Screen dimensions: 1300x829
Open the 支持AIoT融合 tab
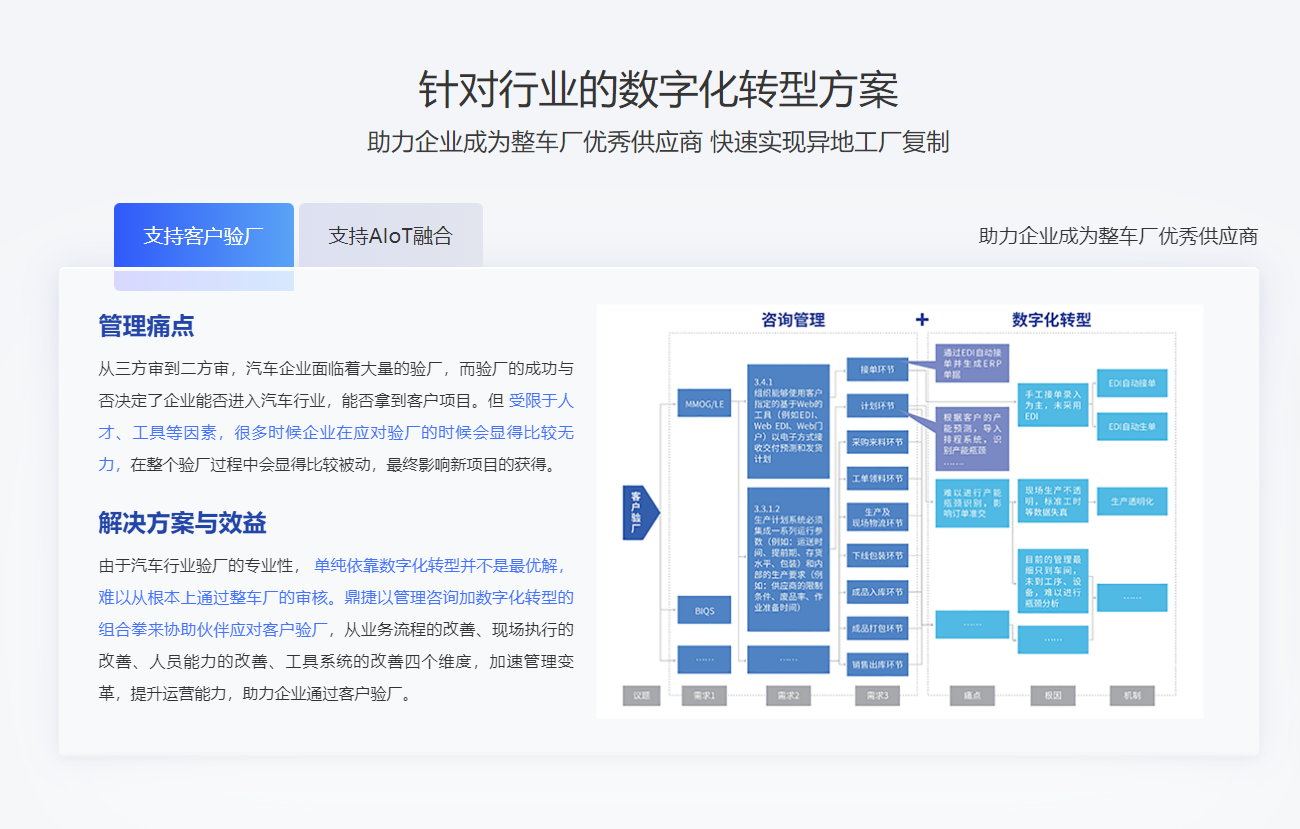click(x=390, y=236)
